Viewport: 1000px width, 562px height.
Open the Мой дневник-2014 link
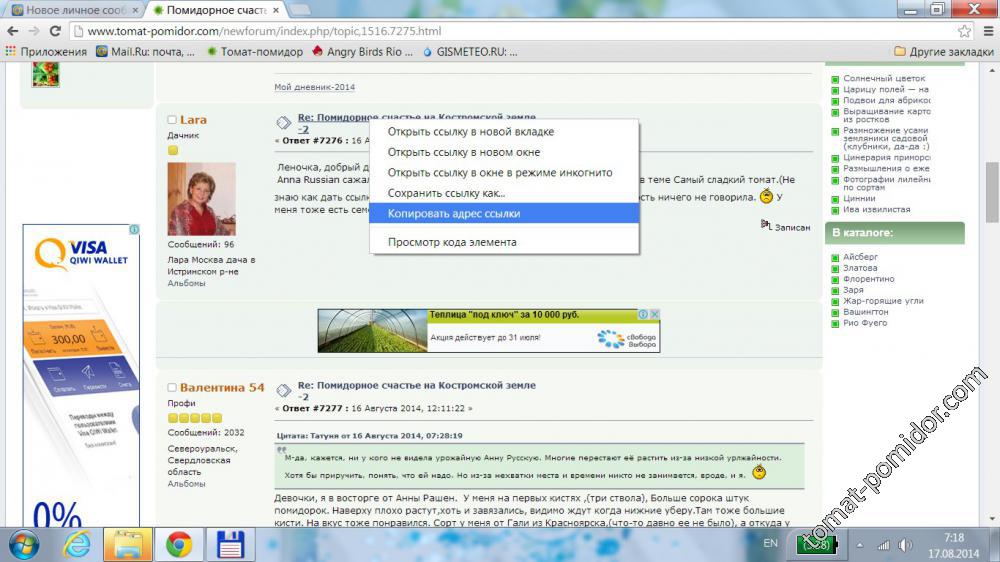[314, 87]
